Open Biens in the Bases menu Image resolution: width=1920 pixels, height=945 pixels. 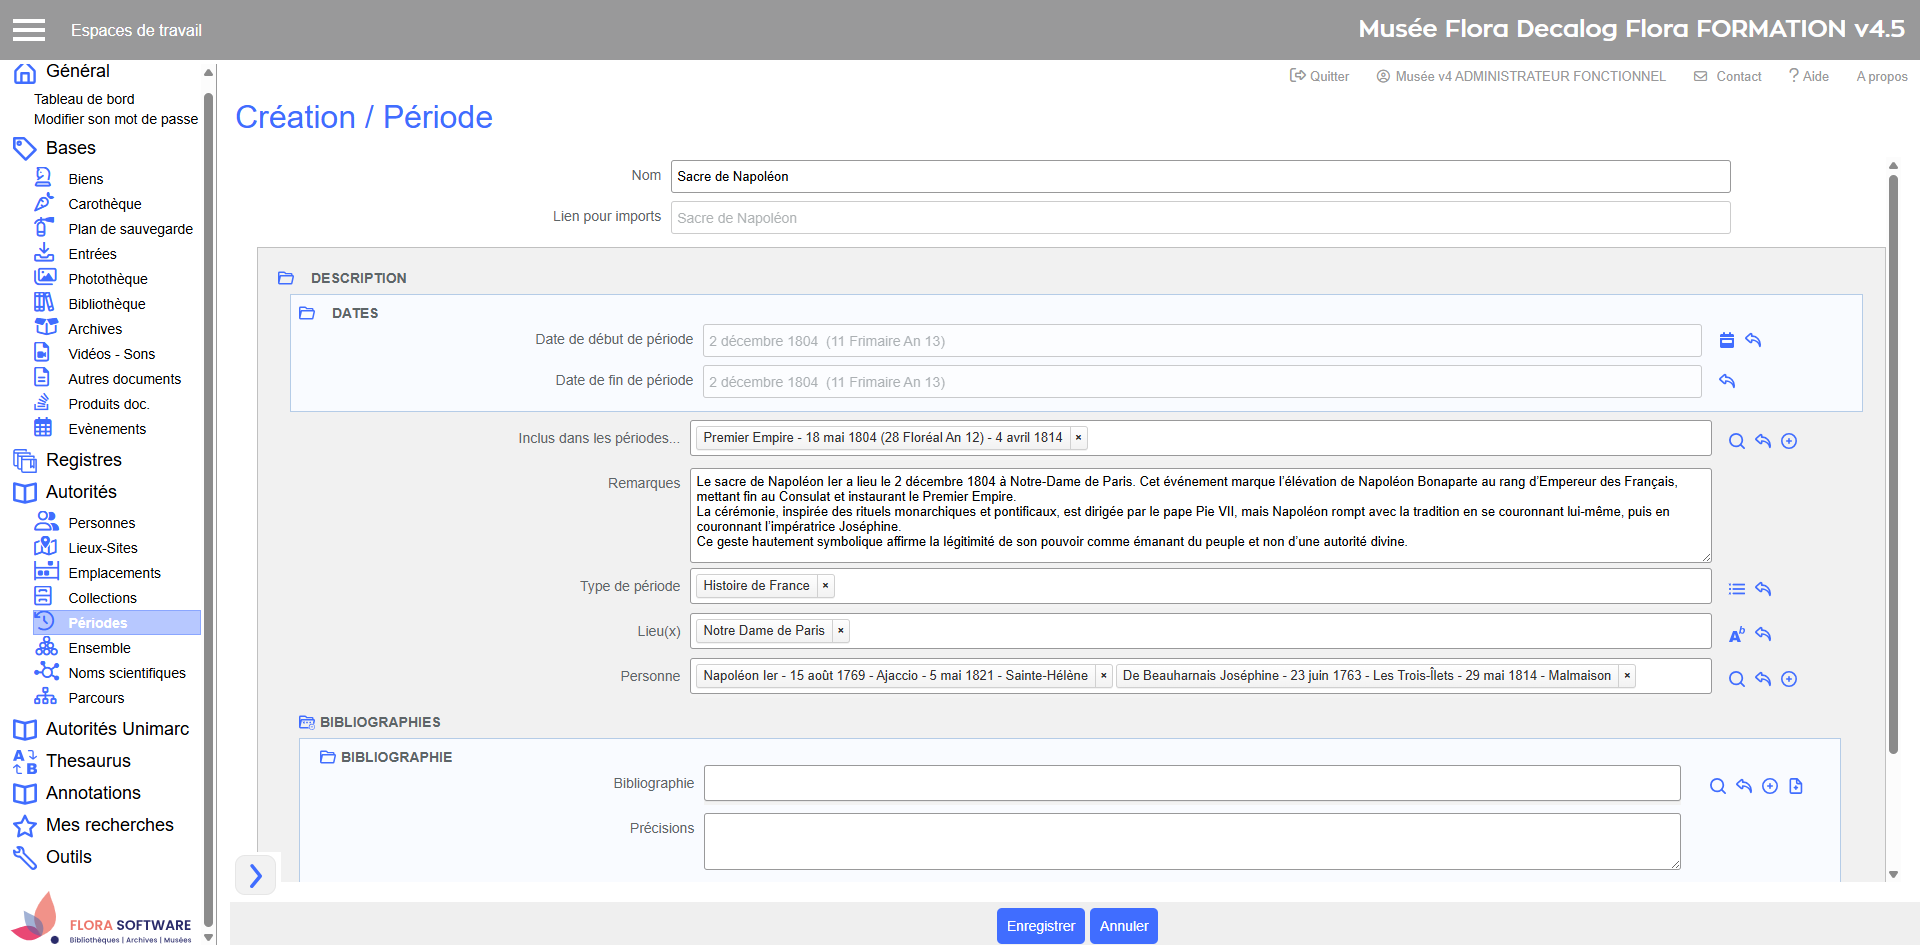pos(85,179)
